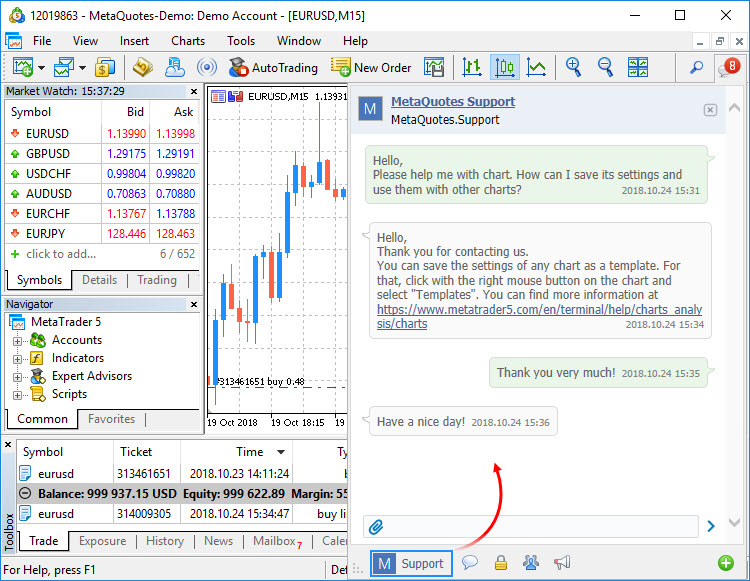Click the 'click to add...' symbol field
This screenshot has height=581, width=750.
coord(61,254)
